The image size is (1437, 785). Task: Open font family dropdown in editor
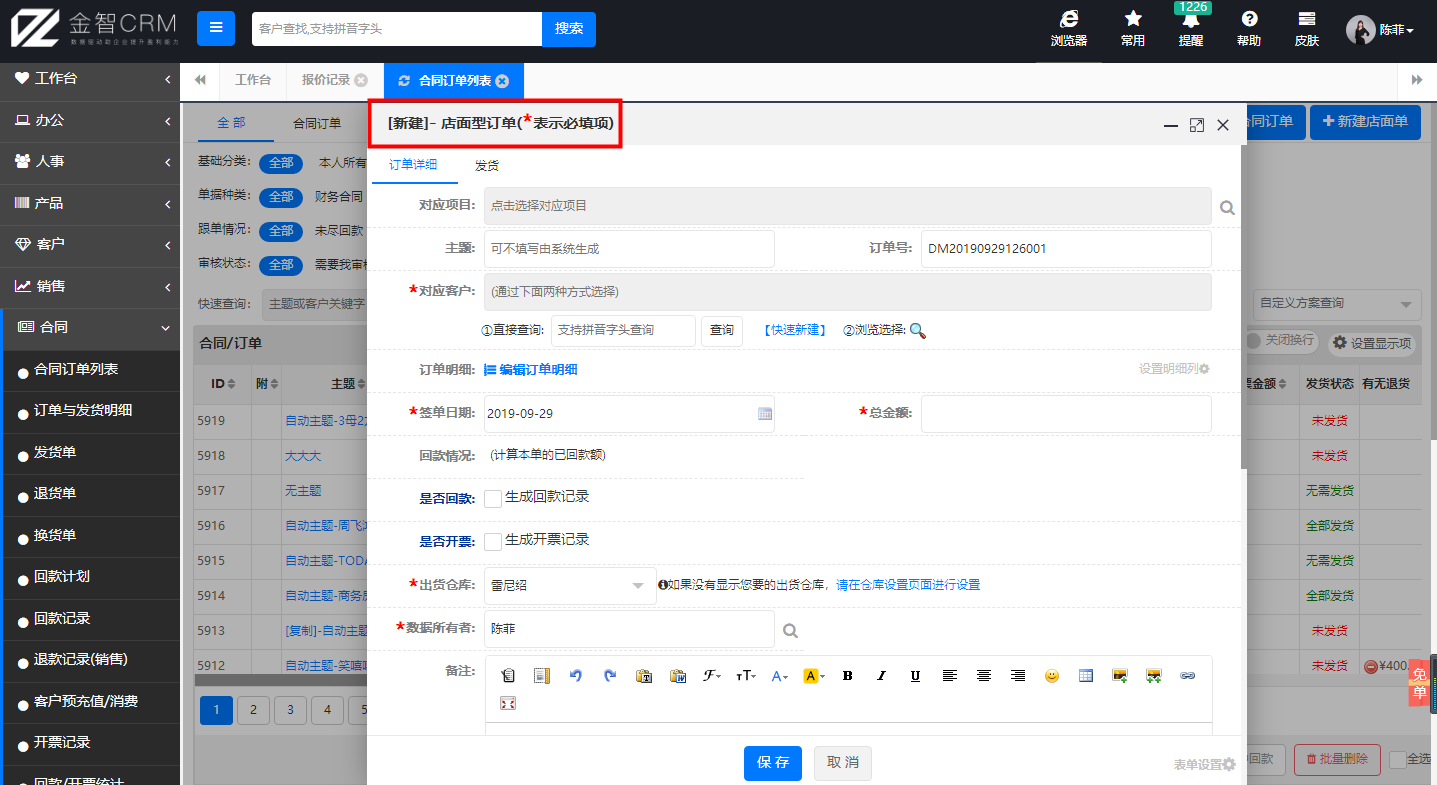tap(713, 676)
